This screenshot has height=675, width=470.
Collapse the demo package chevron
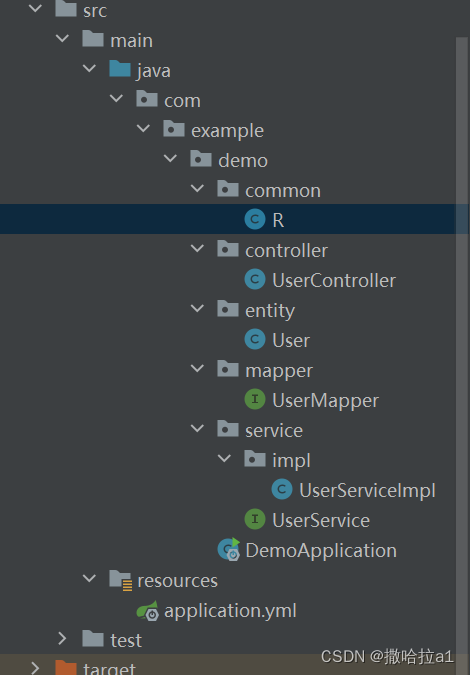point(170,158)
